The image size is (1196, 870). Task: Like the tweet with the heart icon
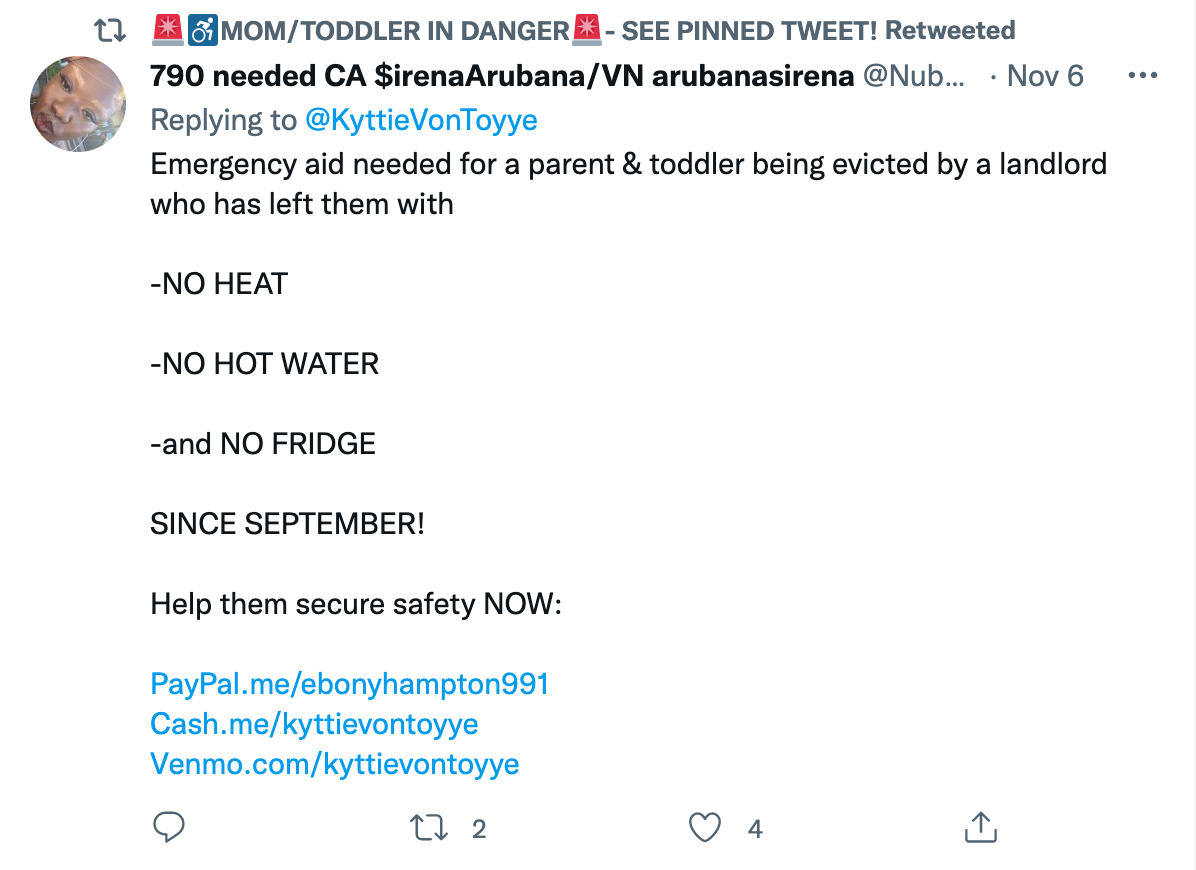(x=705, y=828)
